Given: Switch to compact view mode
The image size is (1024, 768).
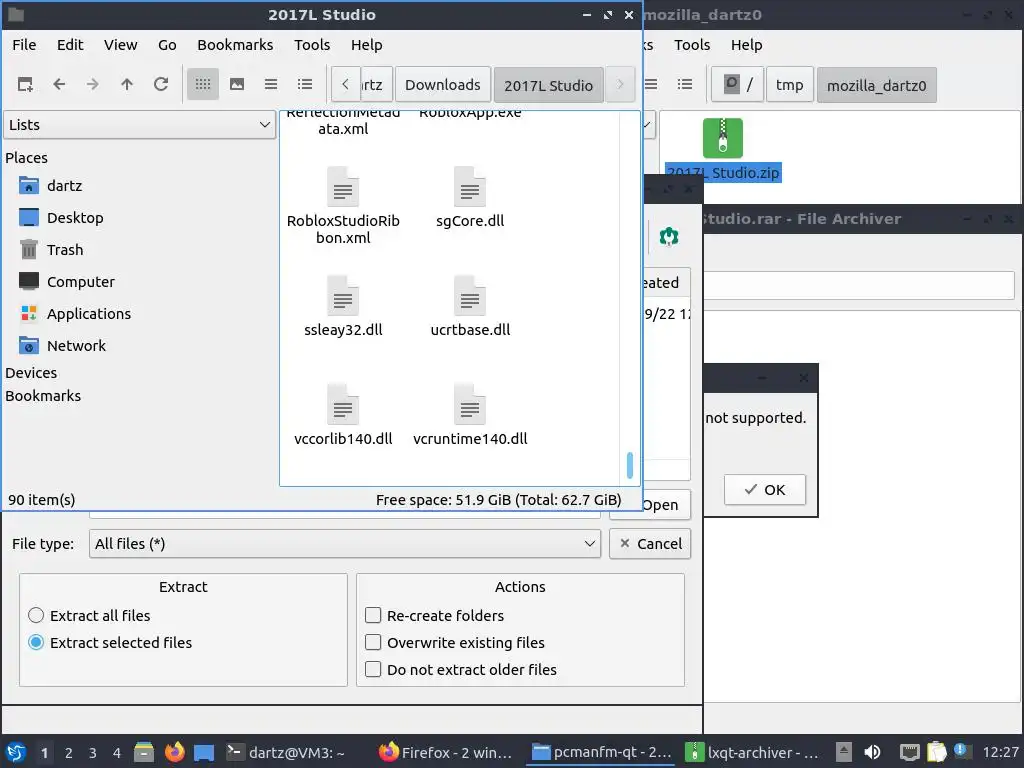Looking at the screenshot, I should pyautogui.click(x=271, y=84).
